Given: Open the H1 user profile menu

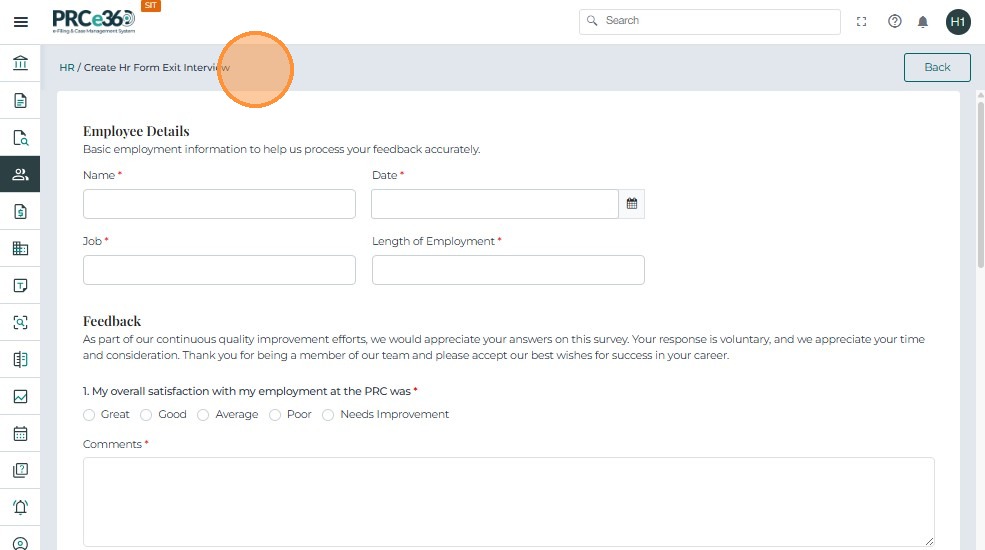Looking at the screenshot, I should click(x=958, y=21).
